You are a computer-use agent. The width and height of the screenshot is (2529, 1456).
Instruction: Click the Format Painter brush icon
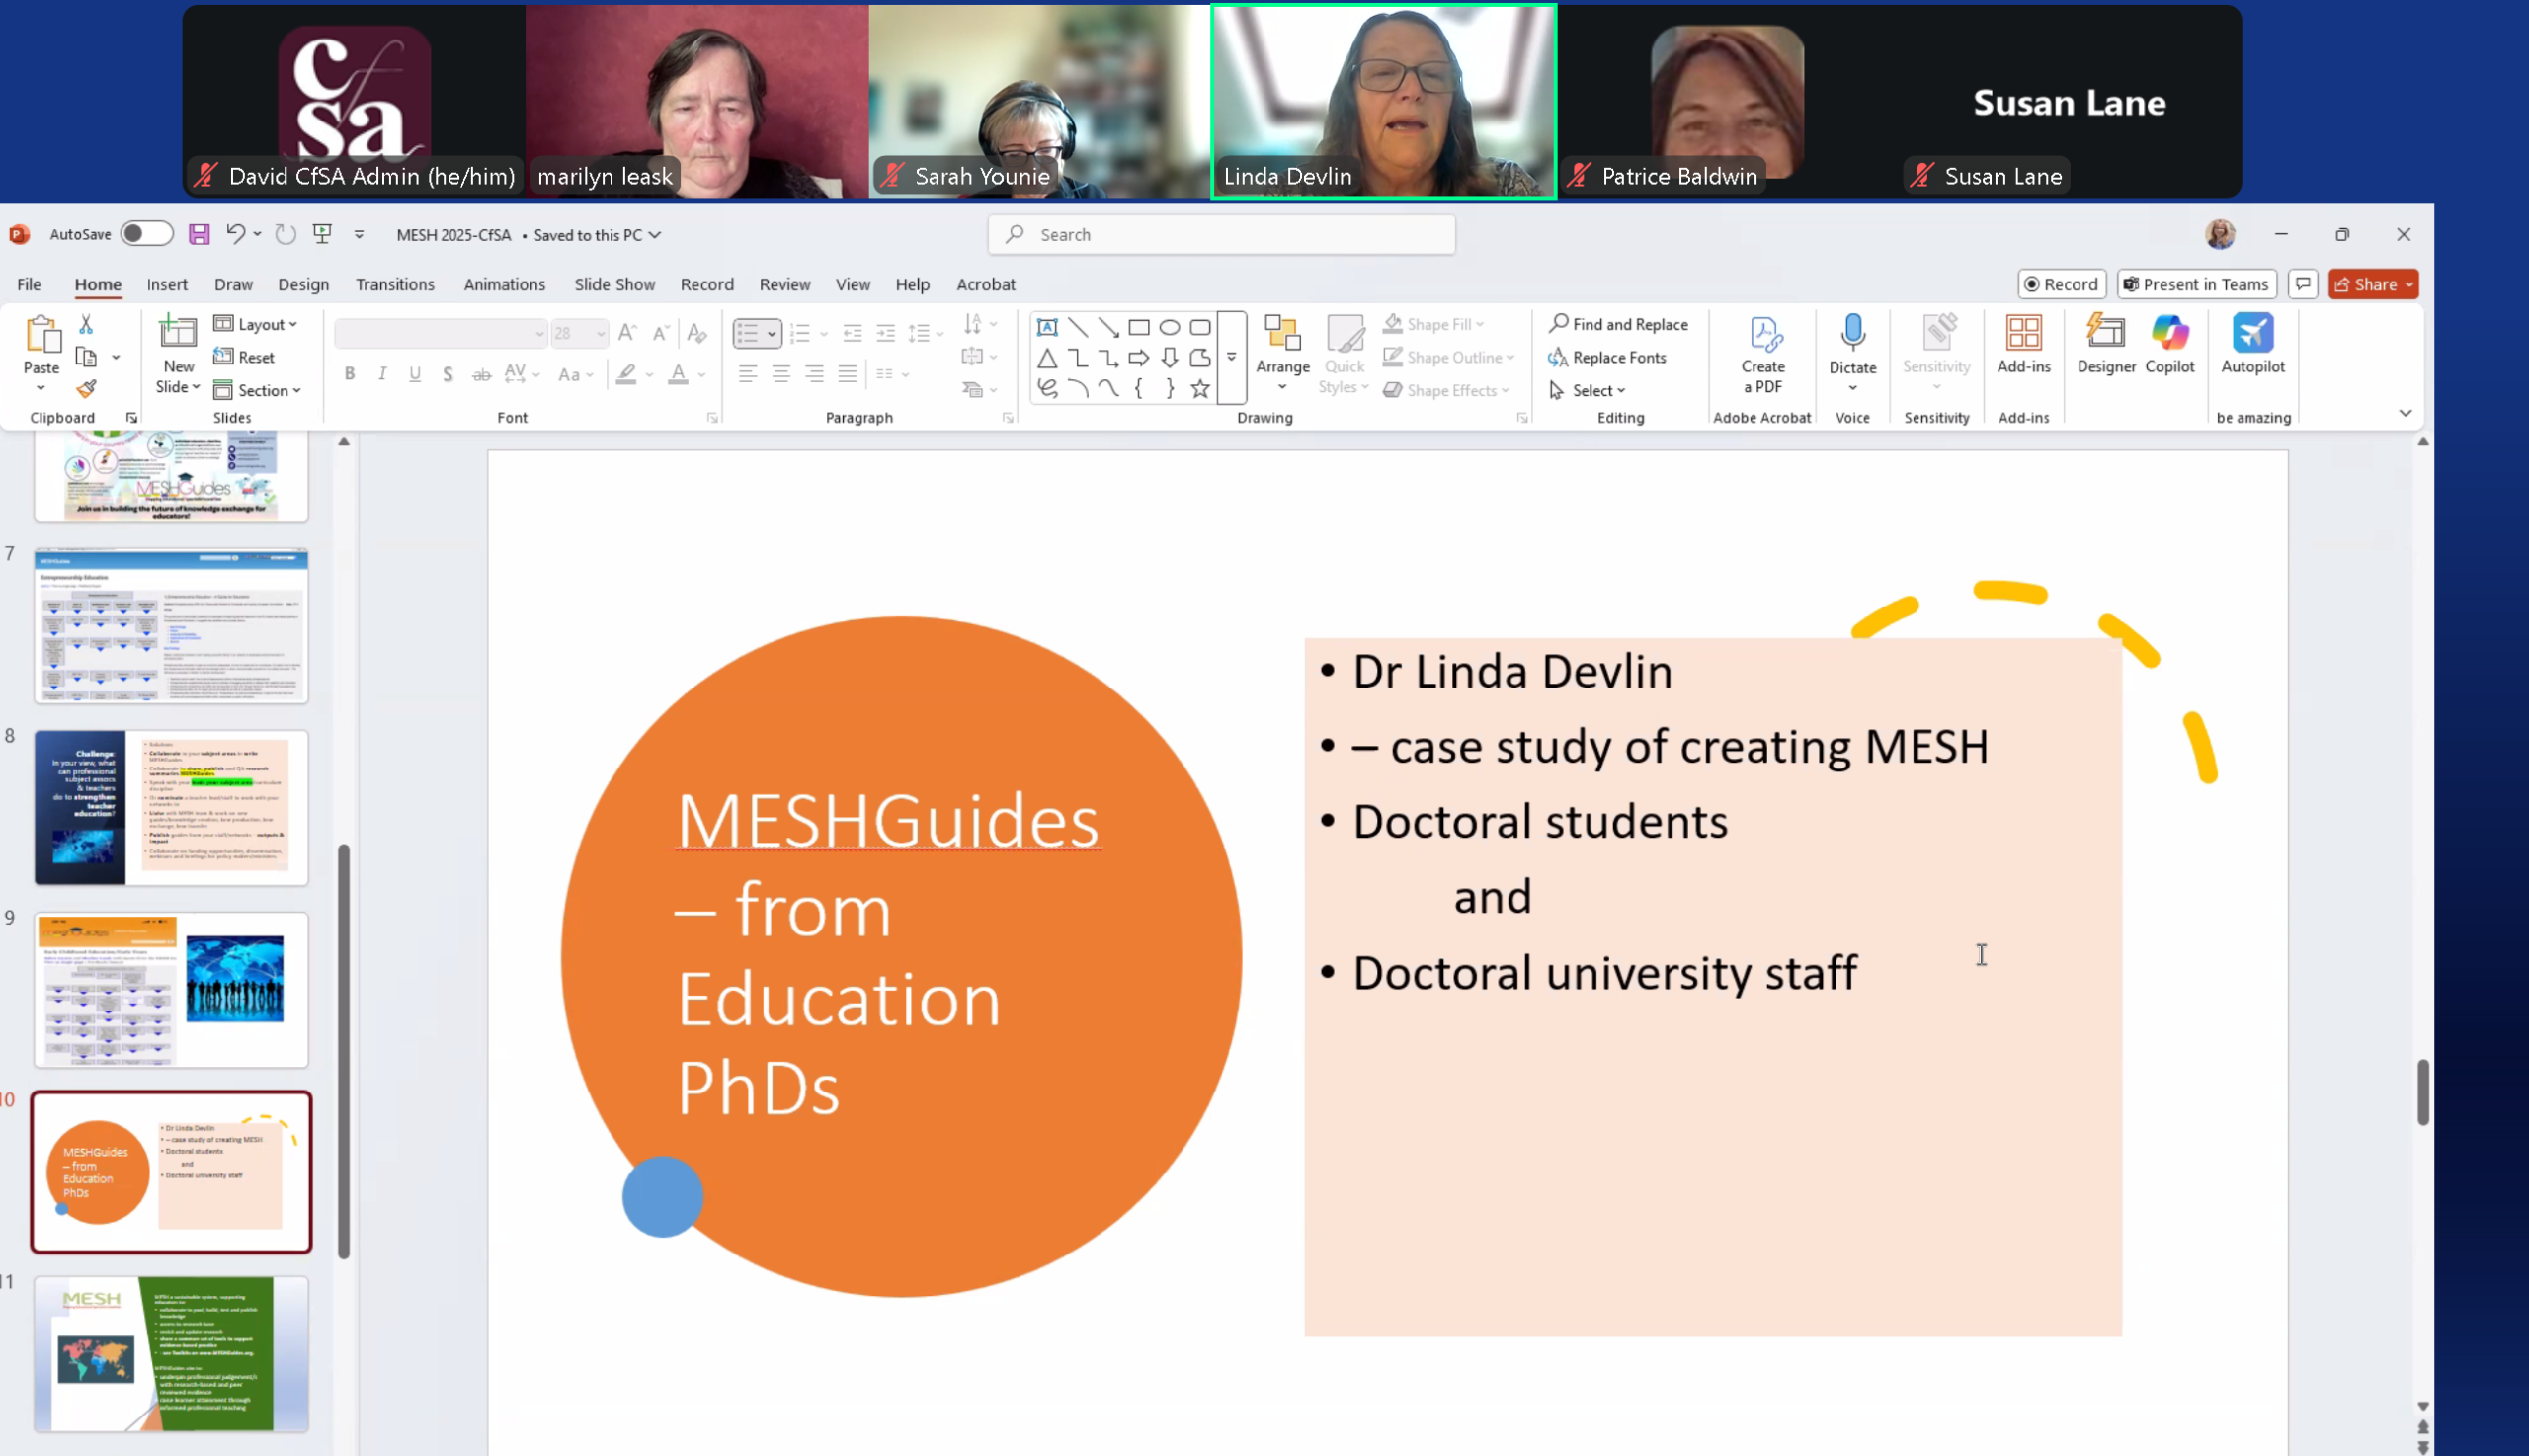(x=86, y=389)
